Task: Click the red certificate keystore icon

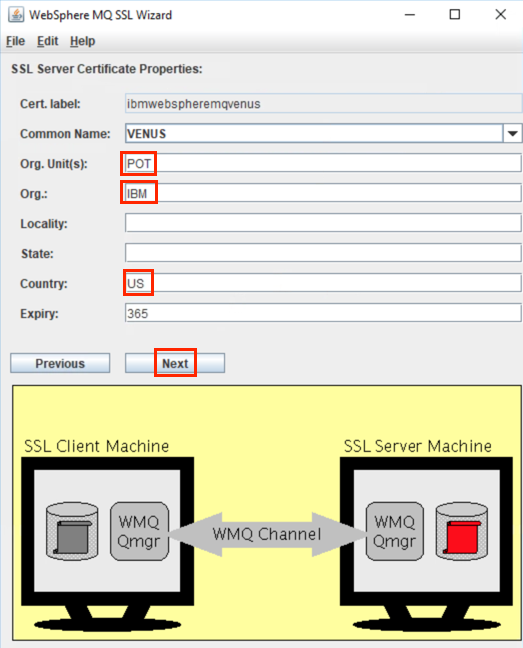Action: coord(461,531)
